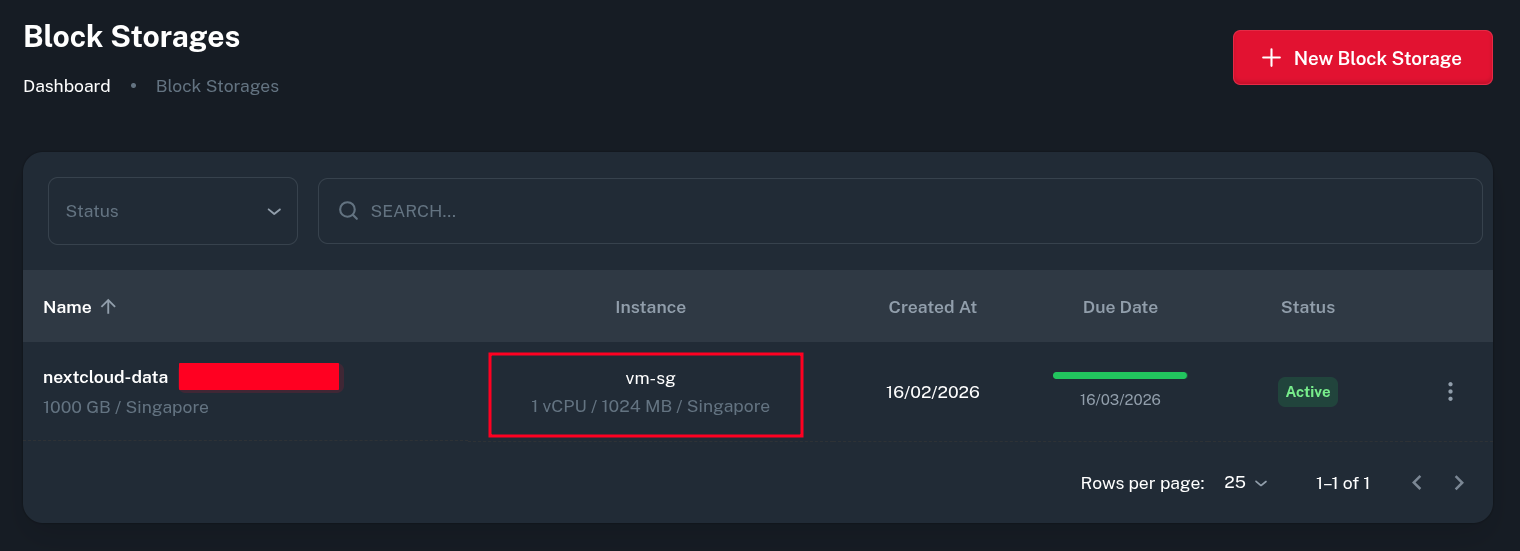Screen dimensions: 1520x551
Task: Click the Due Date column header
Action: (x=1120, y=307)
